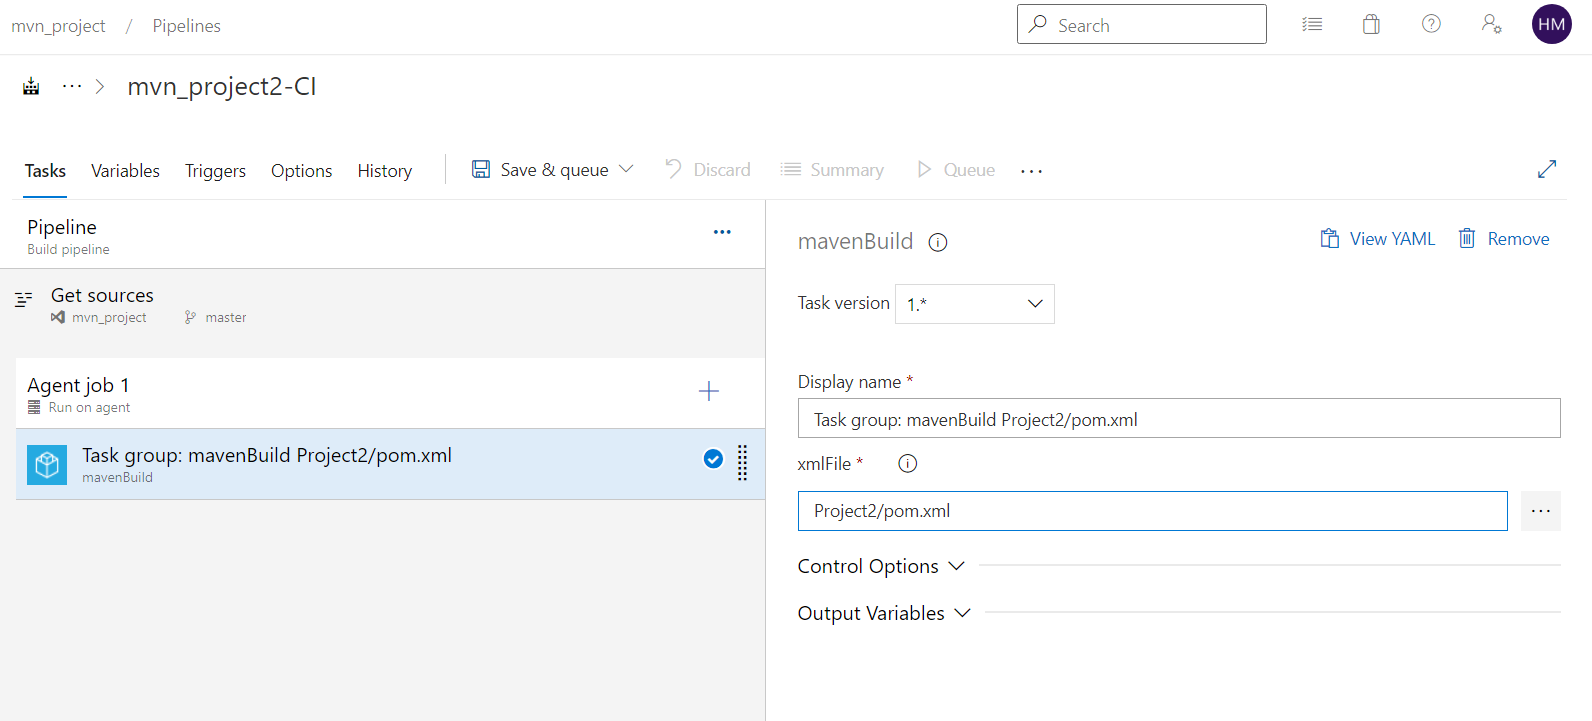This screenshot has height=721, width=1592.
Task: Click the mavenBuild info icon
Action: point(937,242)
